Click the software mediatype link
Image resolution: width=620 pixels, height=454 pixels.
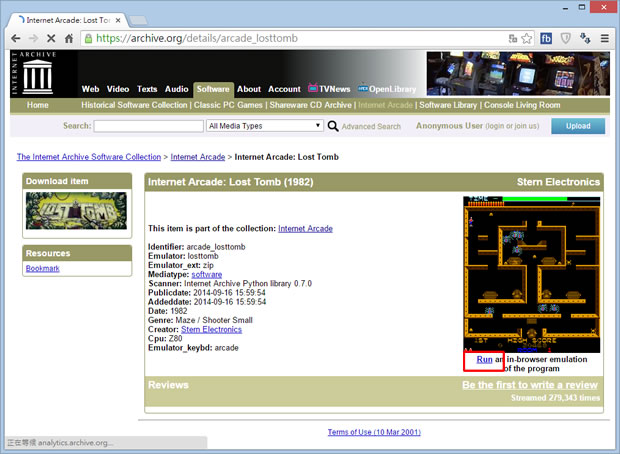tap(207, 274)
